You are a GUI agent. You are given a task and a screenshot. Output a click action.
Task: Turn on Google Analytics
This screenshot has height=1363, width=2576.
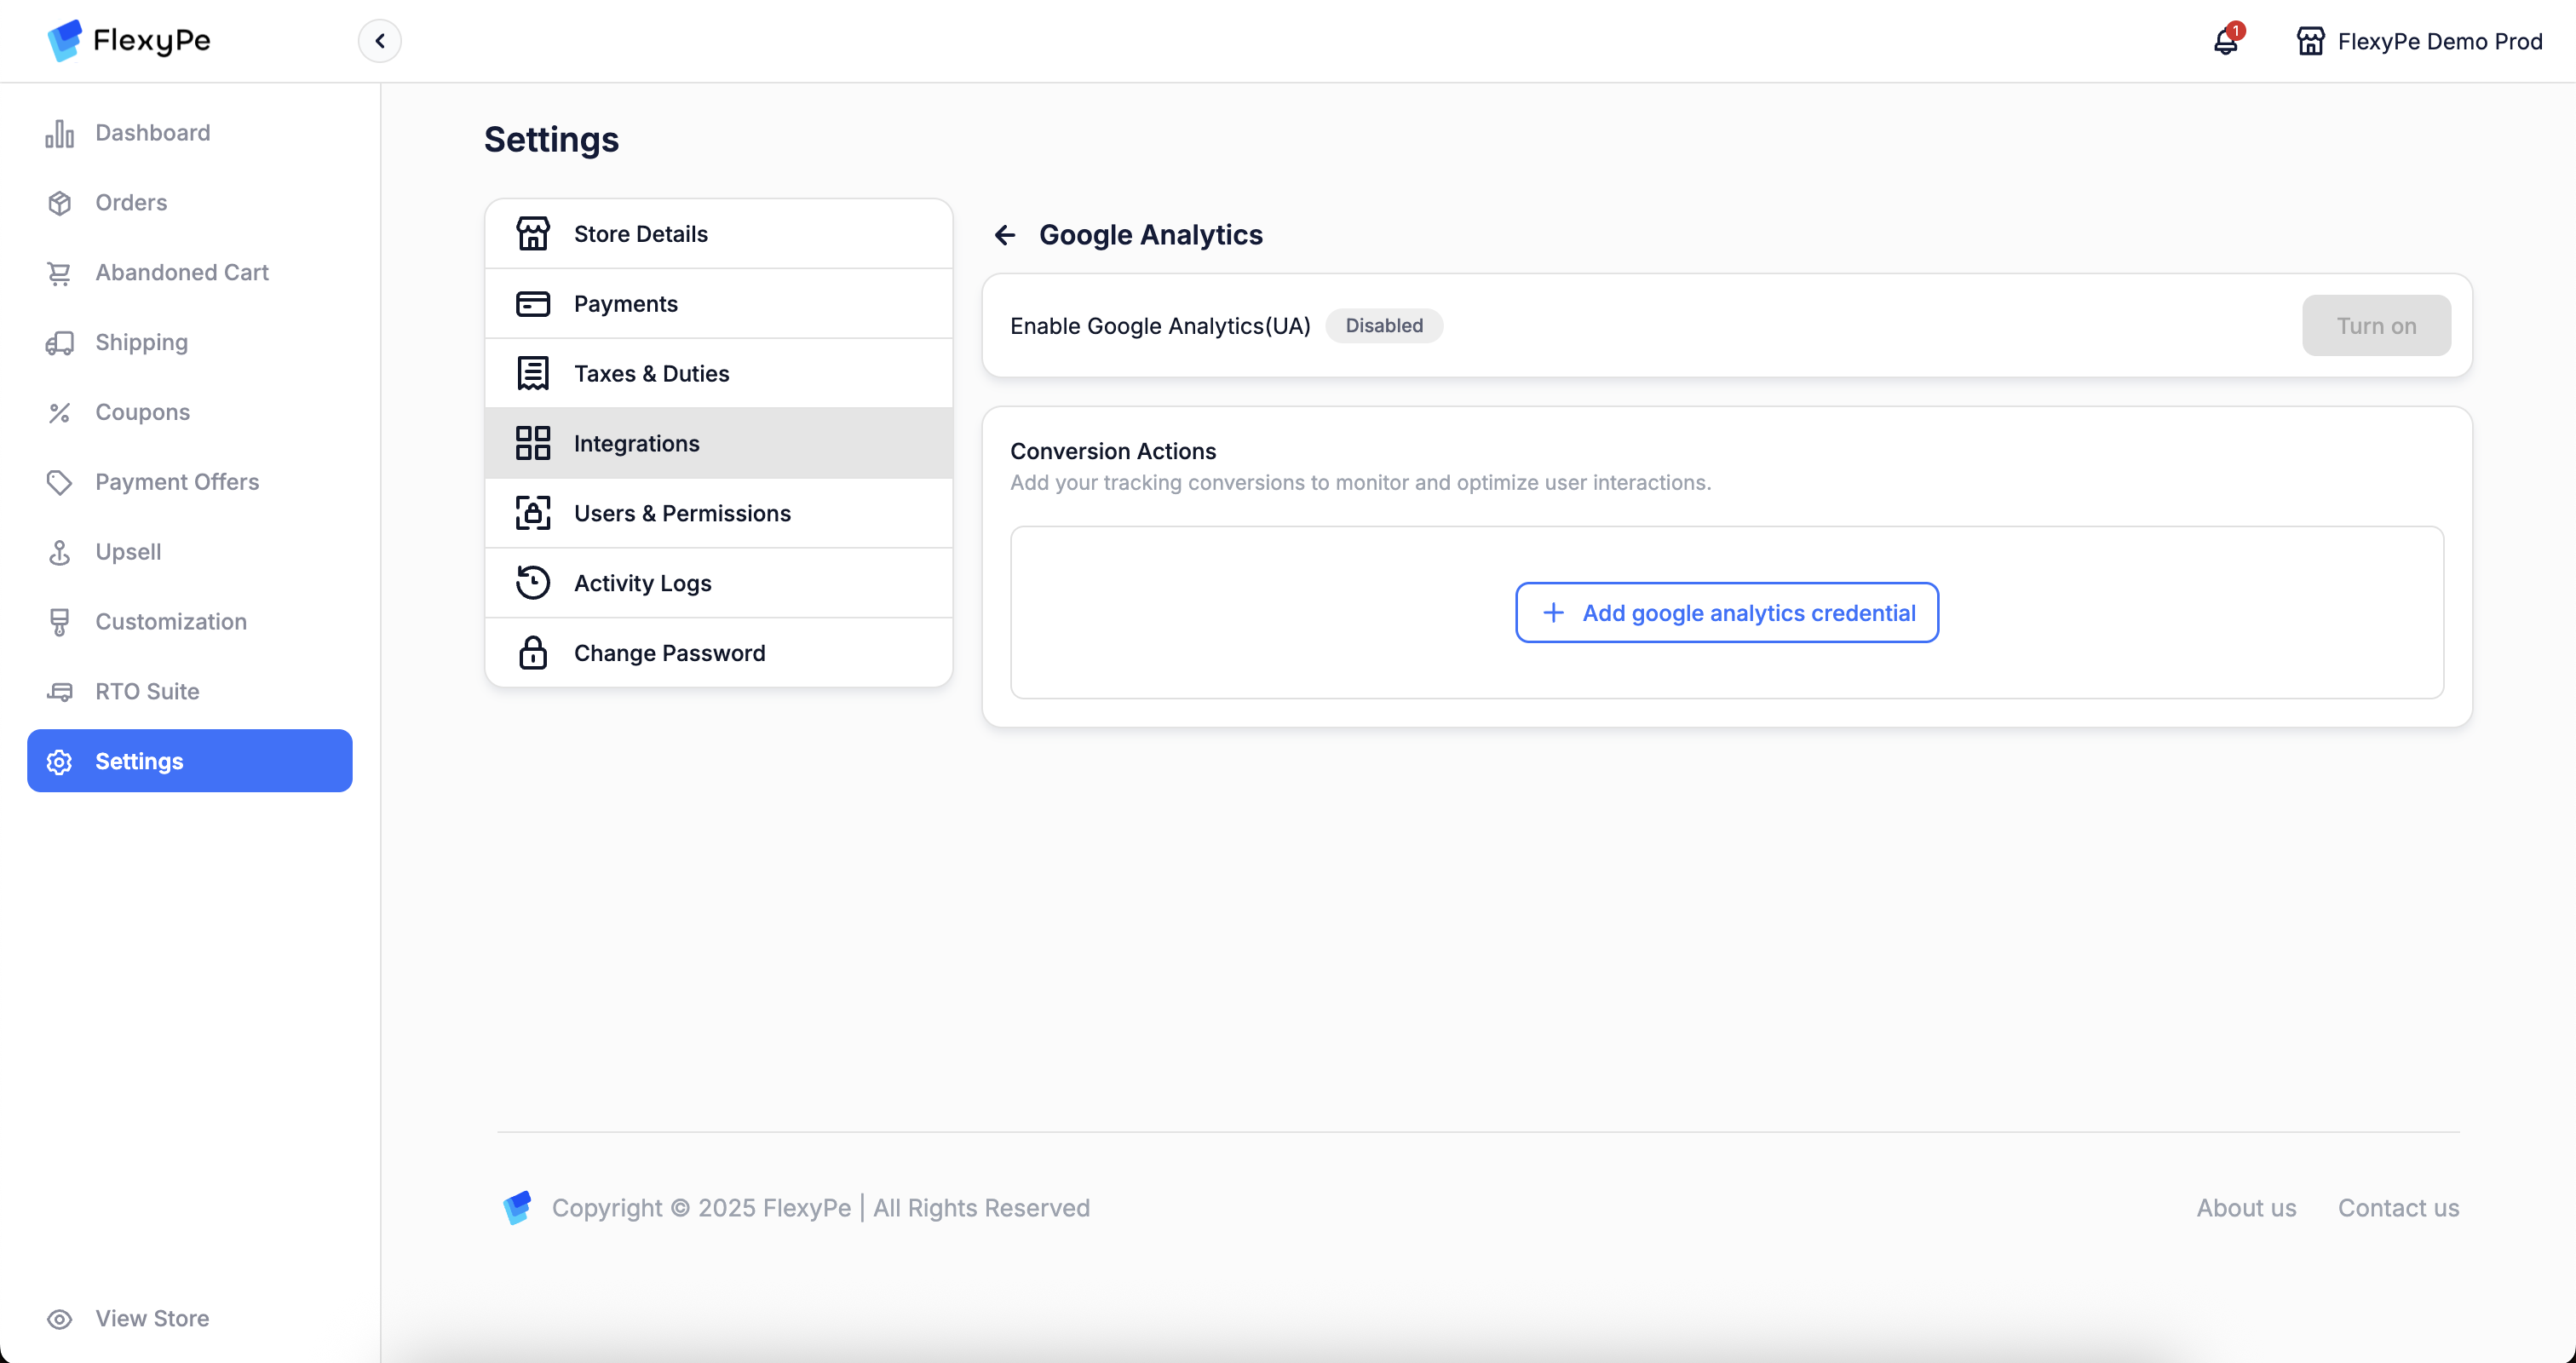coord(2376,326)
